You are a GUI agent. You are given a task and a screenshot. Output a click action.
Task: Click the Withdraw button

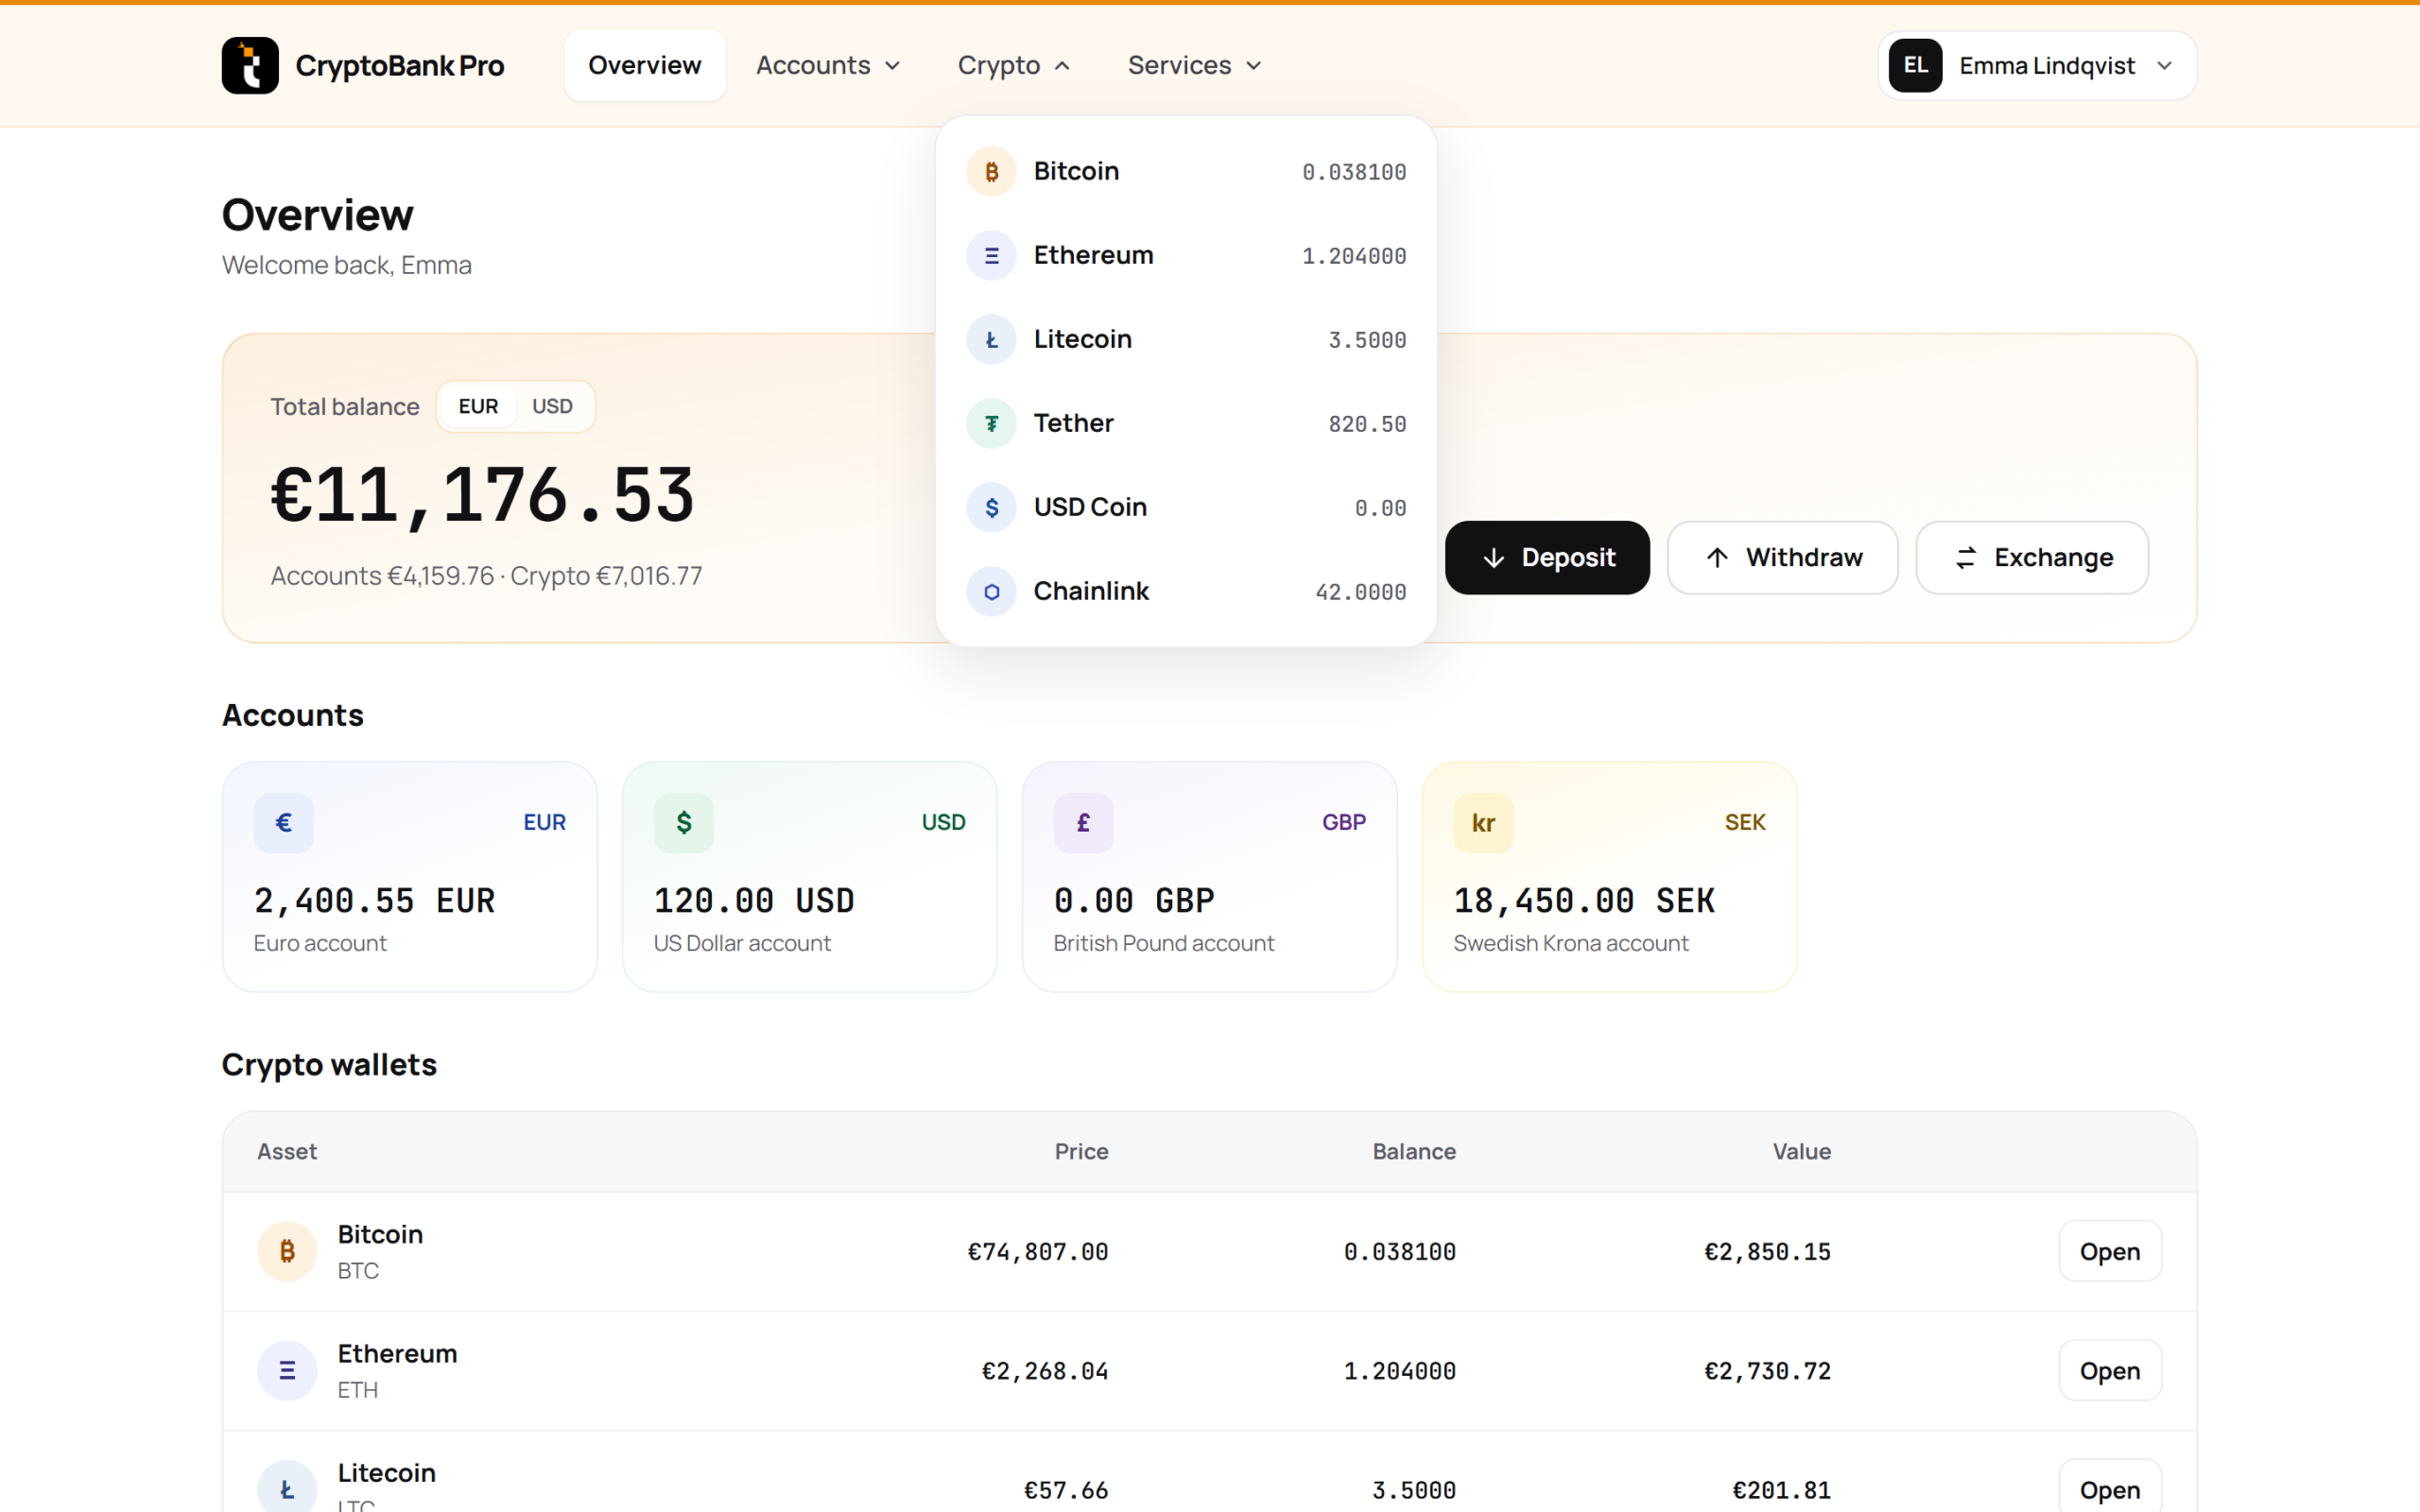(x=1782, y=558)
